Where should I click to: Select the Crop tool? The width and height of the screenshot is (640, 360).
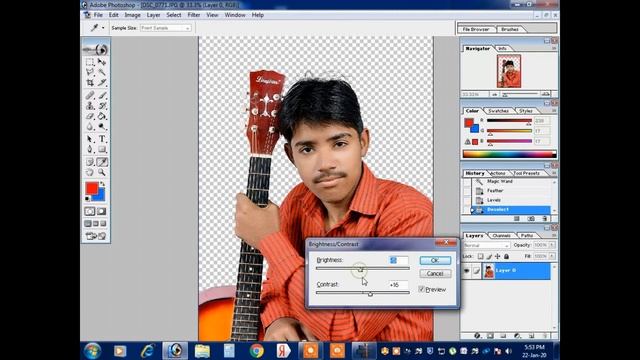(x=90, y=82)
